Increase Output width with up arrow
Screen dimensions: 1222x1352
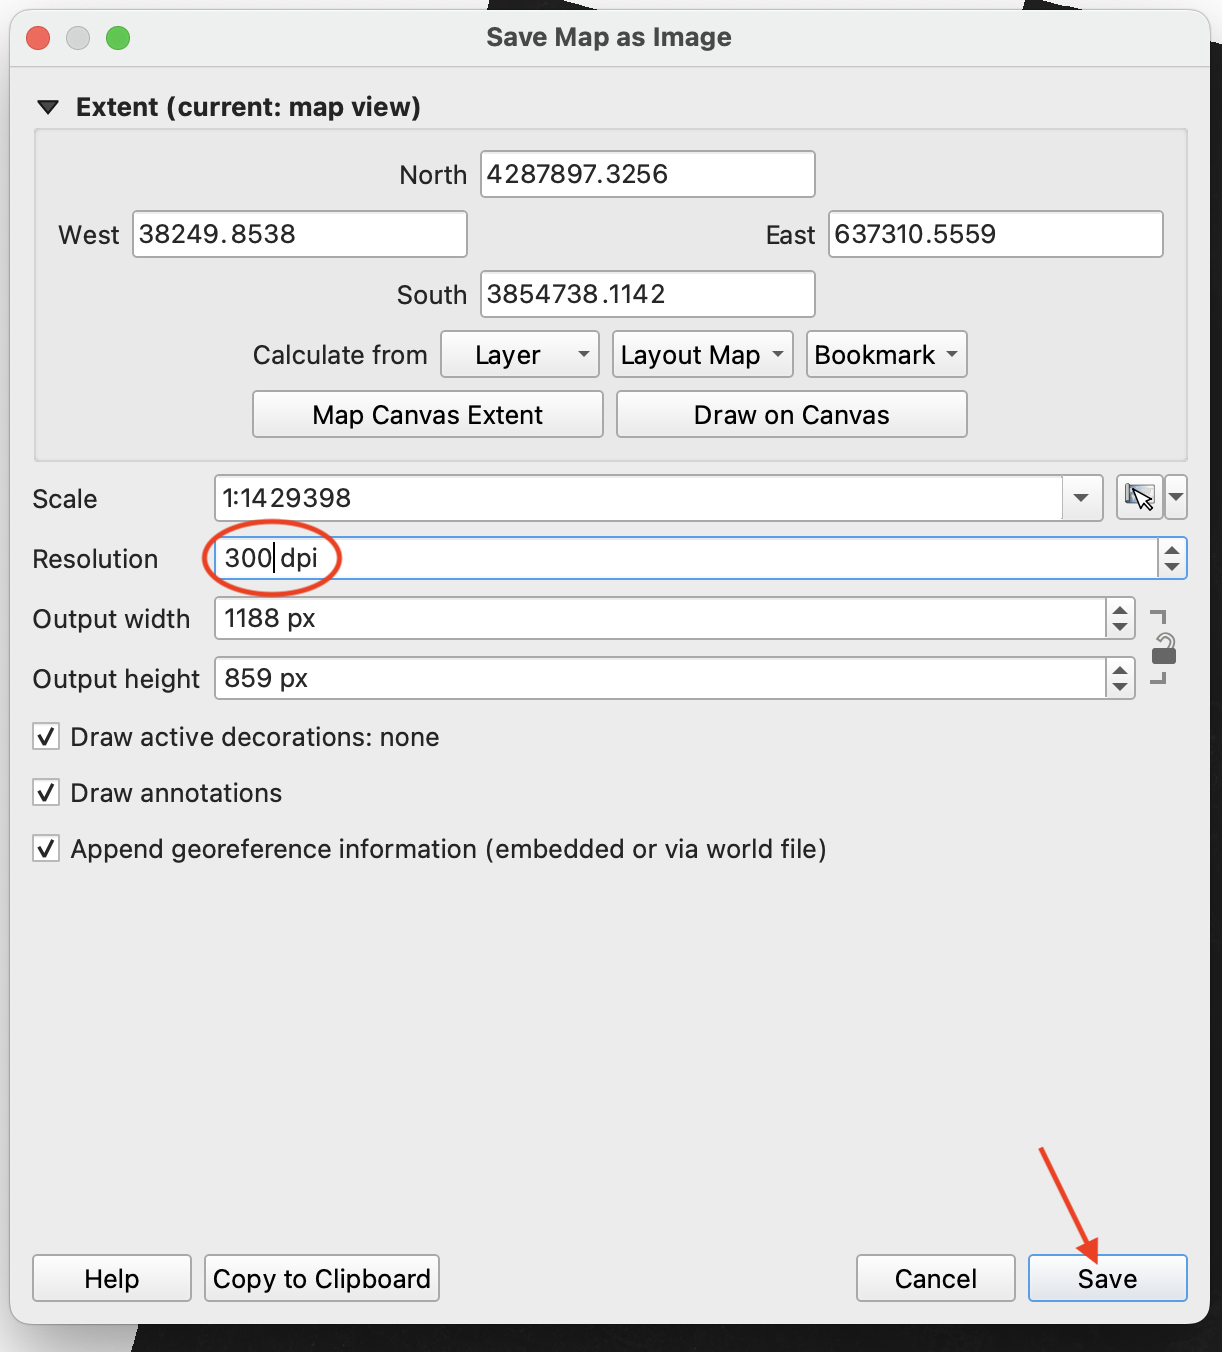point(1120,609)
